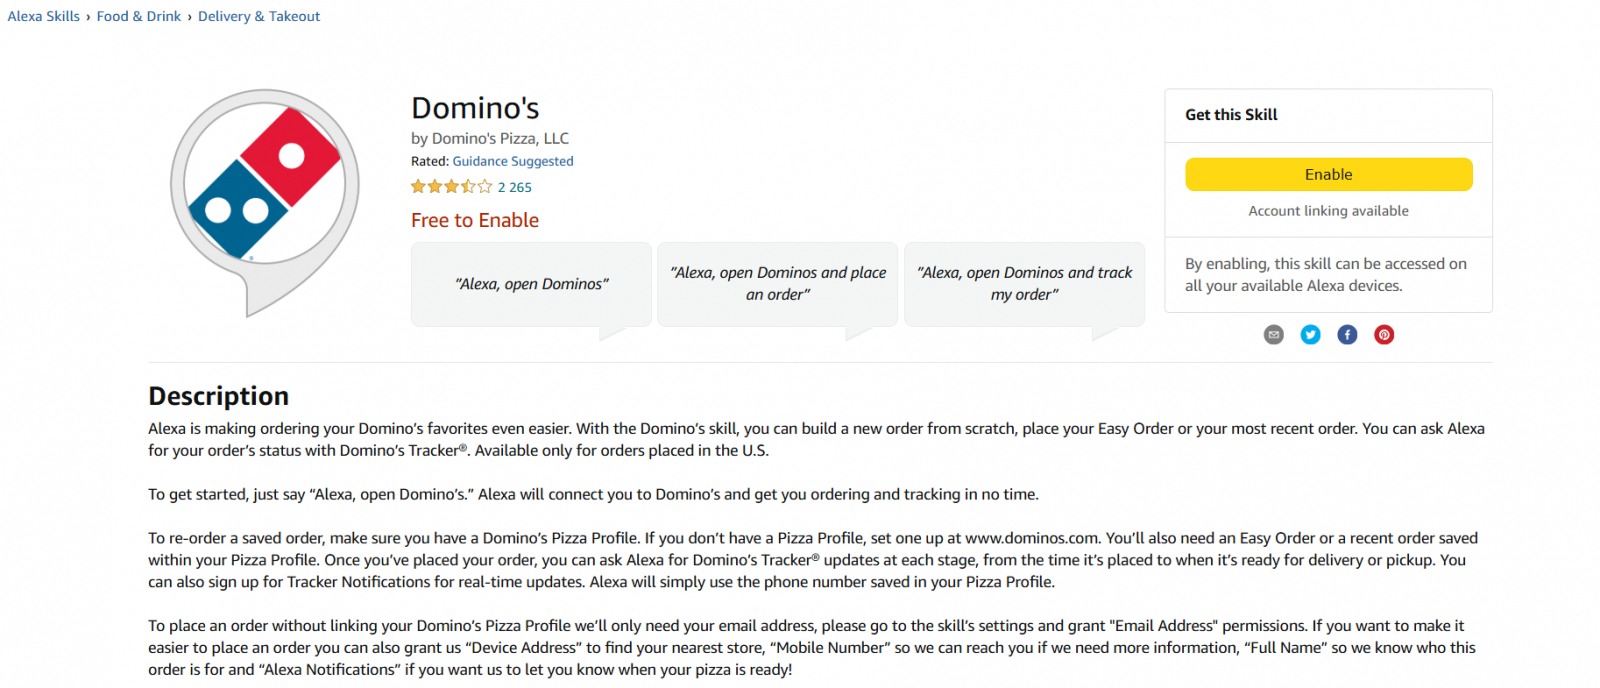
Task: Open Delivery & Takeout breadcrumb link
Action: pyautogui.click(x=259, y=17)
